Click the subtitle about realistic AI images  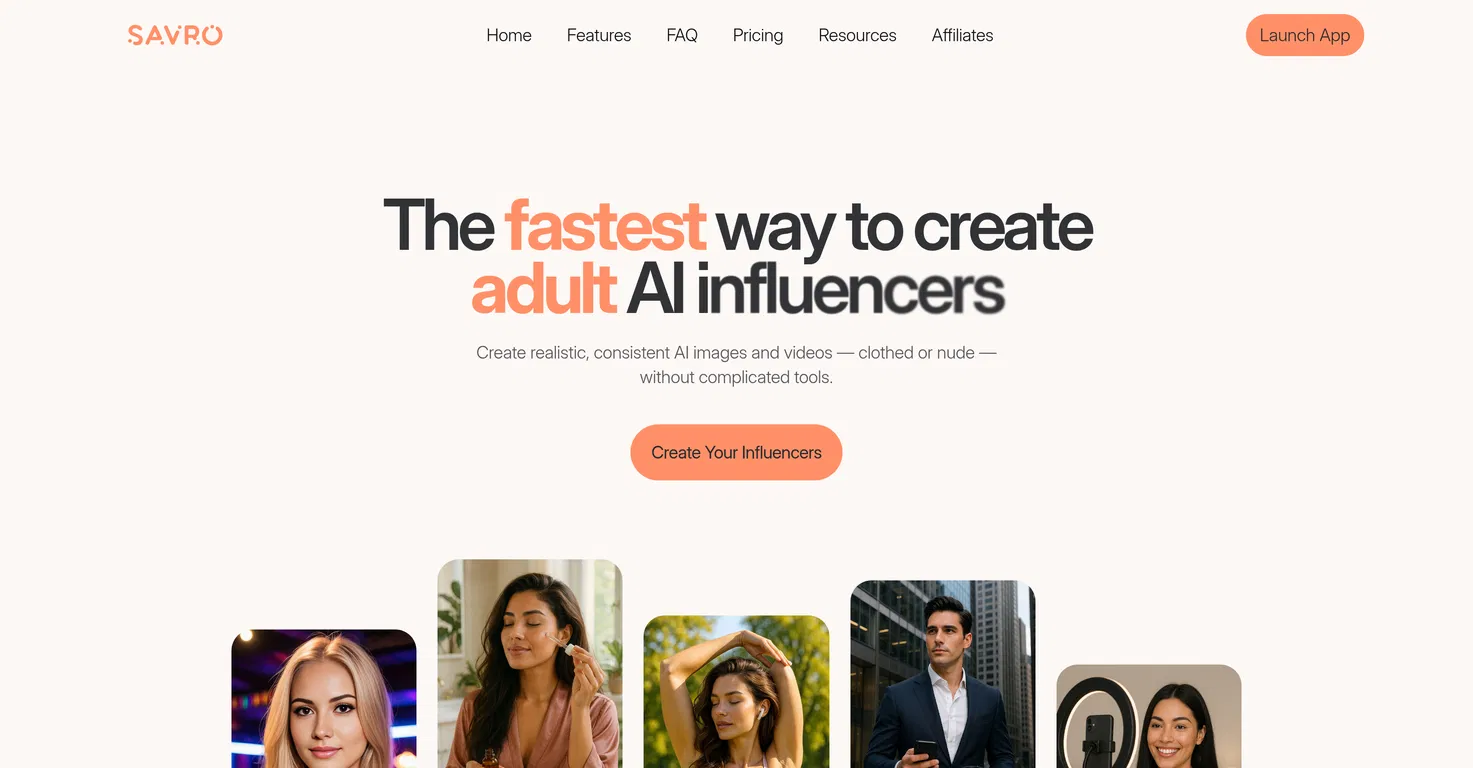tap(736, 365)
